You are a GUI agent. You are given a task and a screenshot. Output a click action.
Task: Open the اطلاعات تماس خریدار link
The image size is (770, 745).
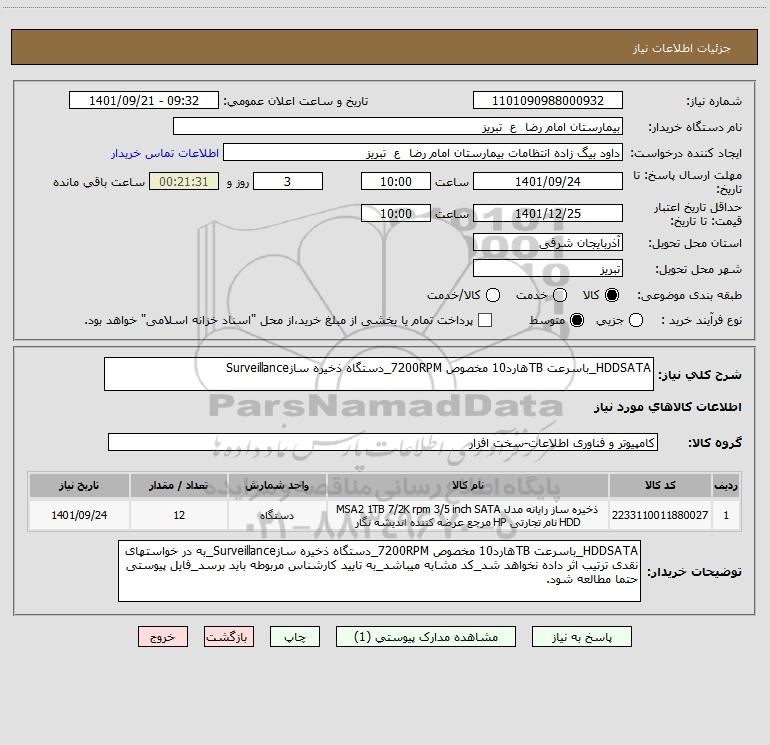(x=165, y=153)
